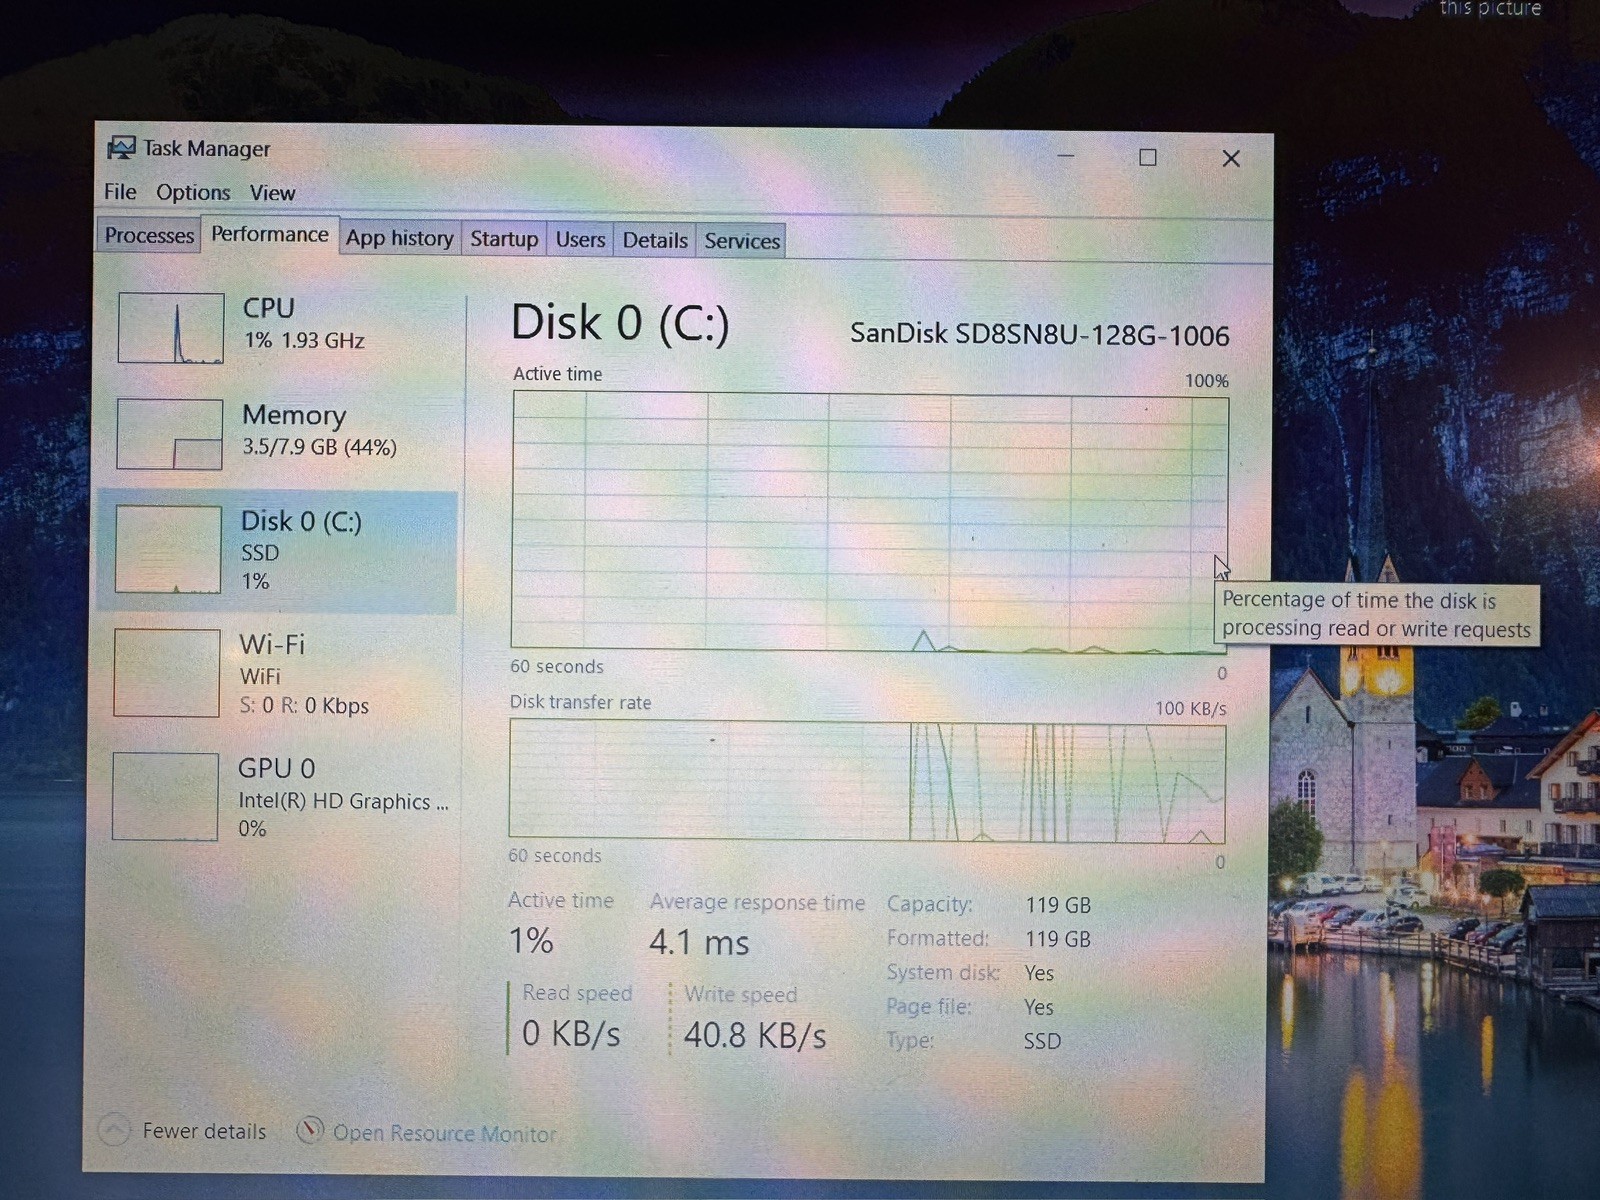The height and width of the screenshot is (1200, 1600).
Task: Select the GPU 0 mini graph thumbnail
Action: (165, 797)
